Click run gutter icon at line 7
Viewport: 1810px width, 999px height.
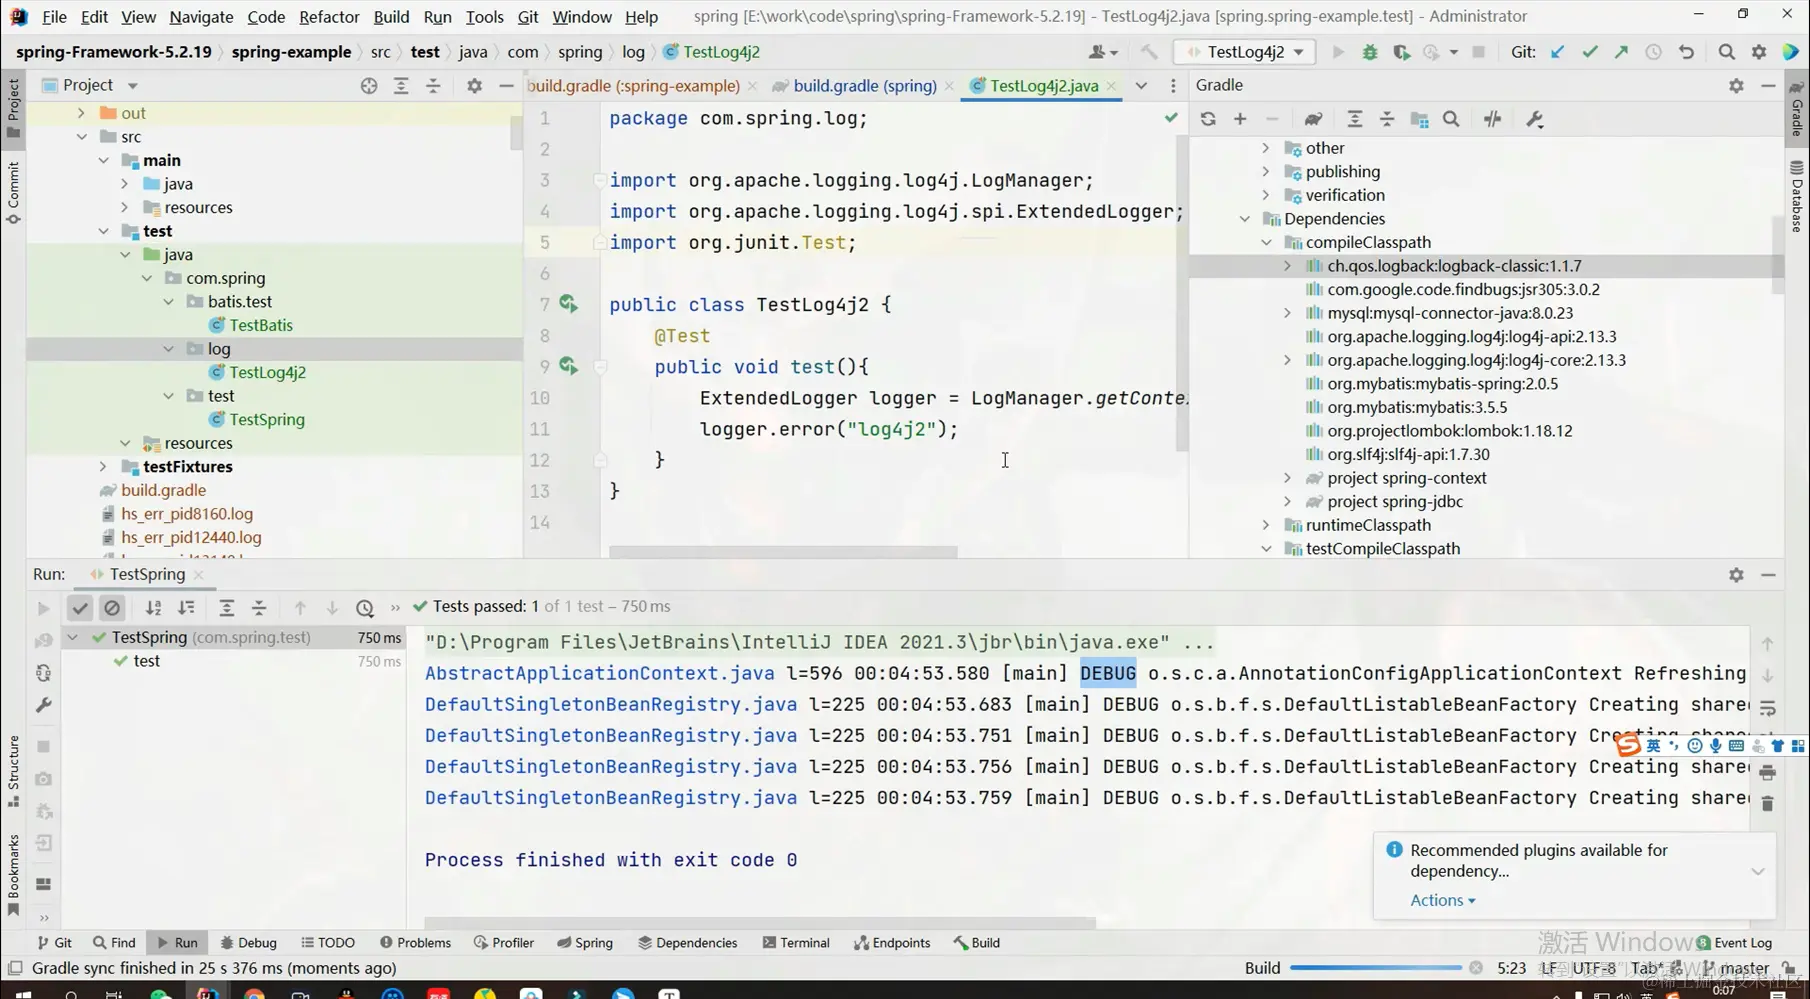point(568,303)
